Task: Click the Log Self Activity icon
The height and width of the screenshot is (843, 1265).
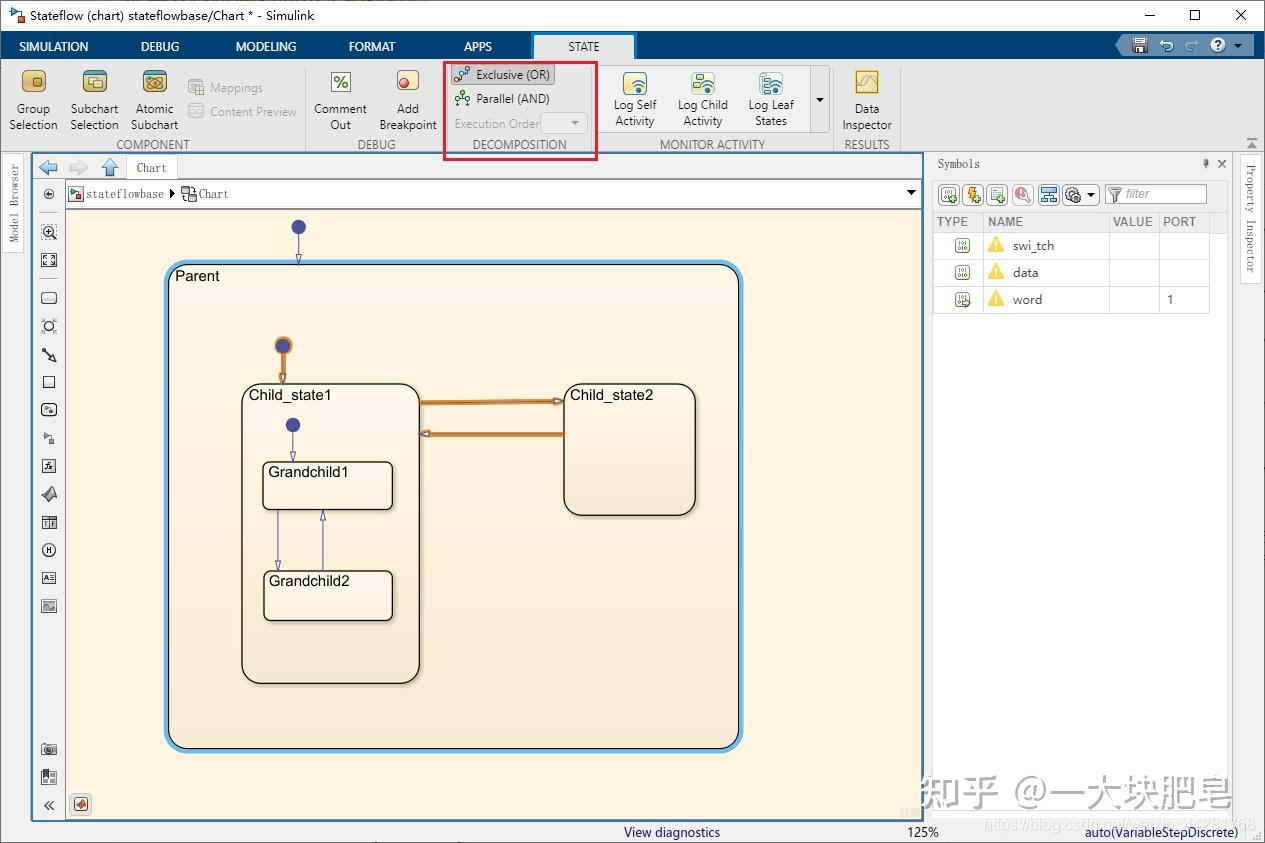Action: click(635, 83)
